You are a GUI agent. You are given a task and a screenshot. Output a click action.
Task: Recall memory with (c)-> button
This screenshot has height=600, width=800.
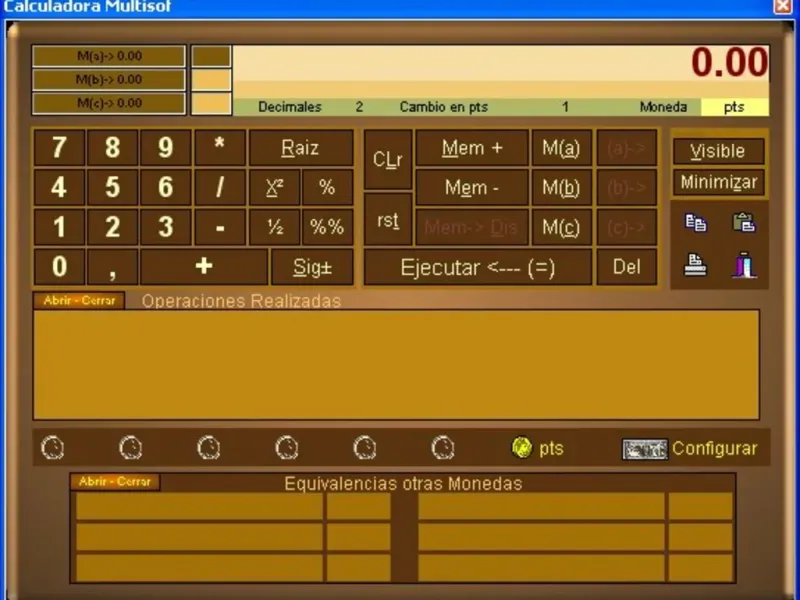pyautogui.click(x=627, y=227)
